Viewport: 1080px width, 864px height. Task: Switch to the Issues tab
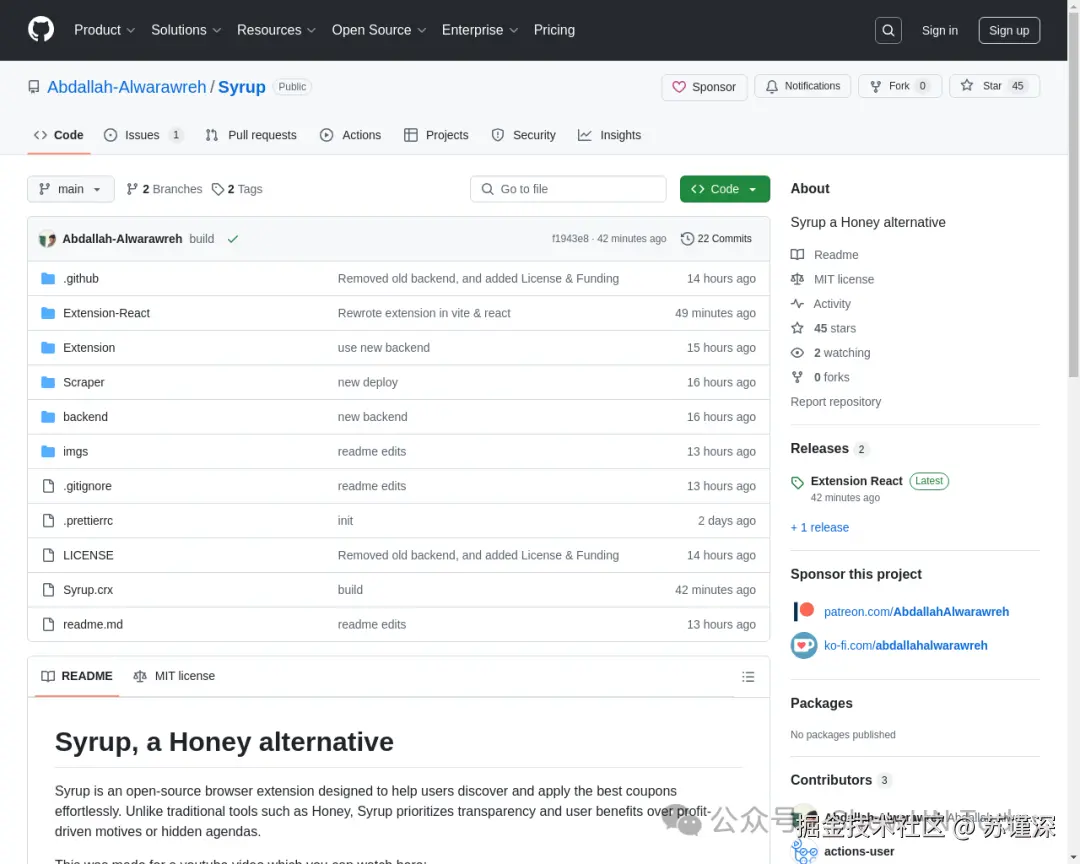click(x=143, y=135)
